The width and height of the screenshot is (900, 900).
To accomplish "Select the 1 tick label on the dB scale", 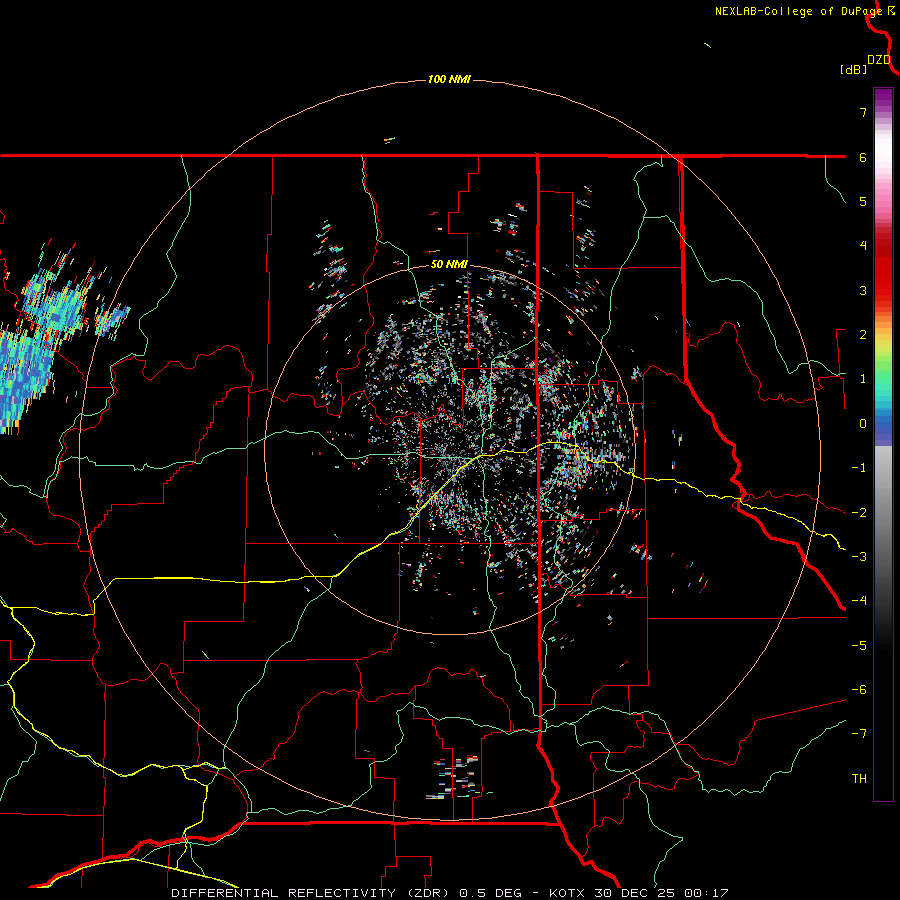I will 863,378.
